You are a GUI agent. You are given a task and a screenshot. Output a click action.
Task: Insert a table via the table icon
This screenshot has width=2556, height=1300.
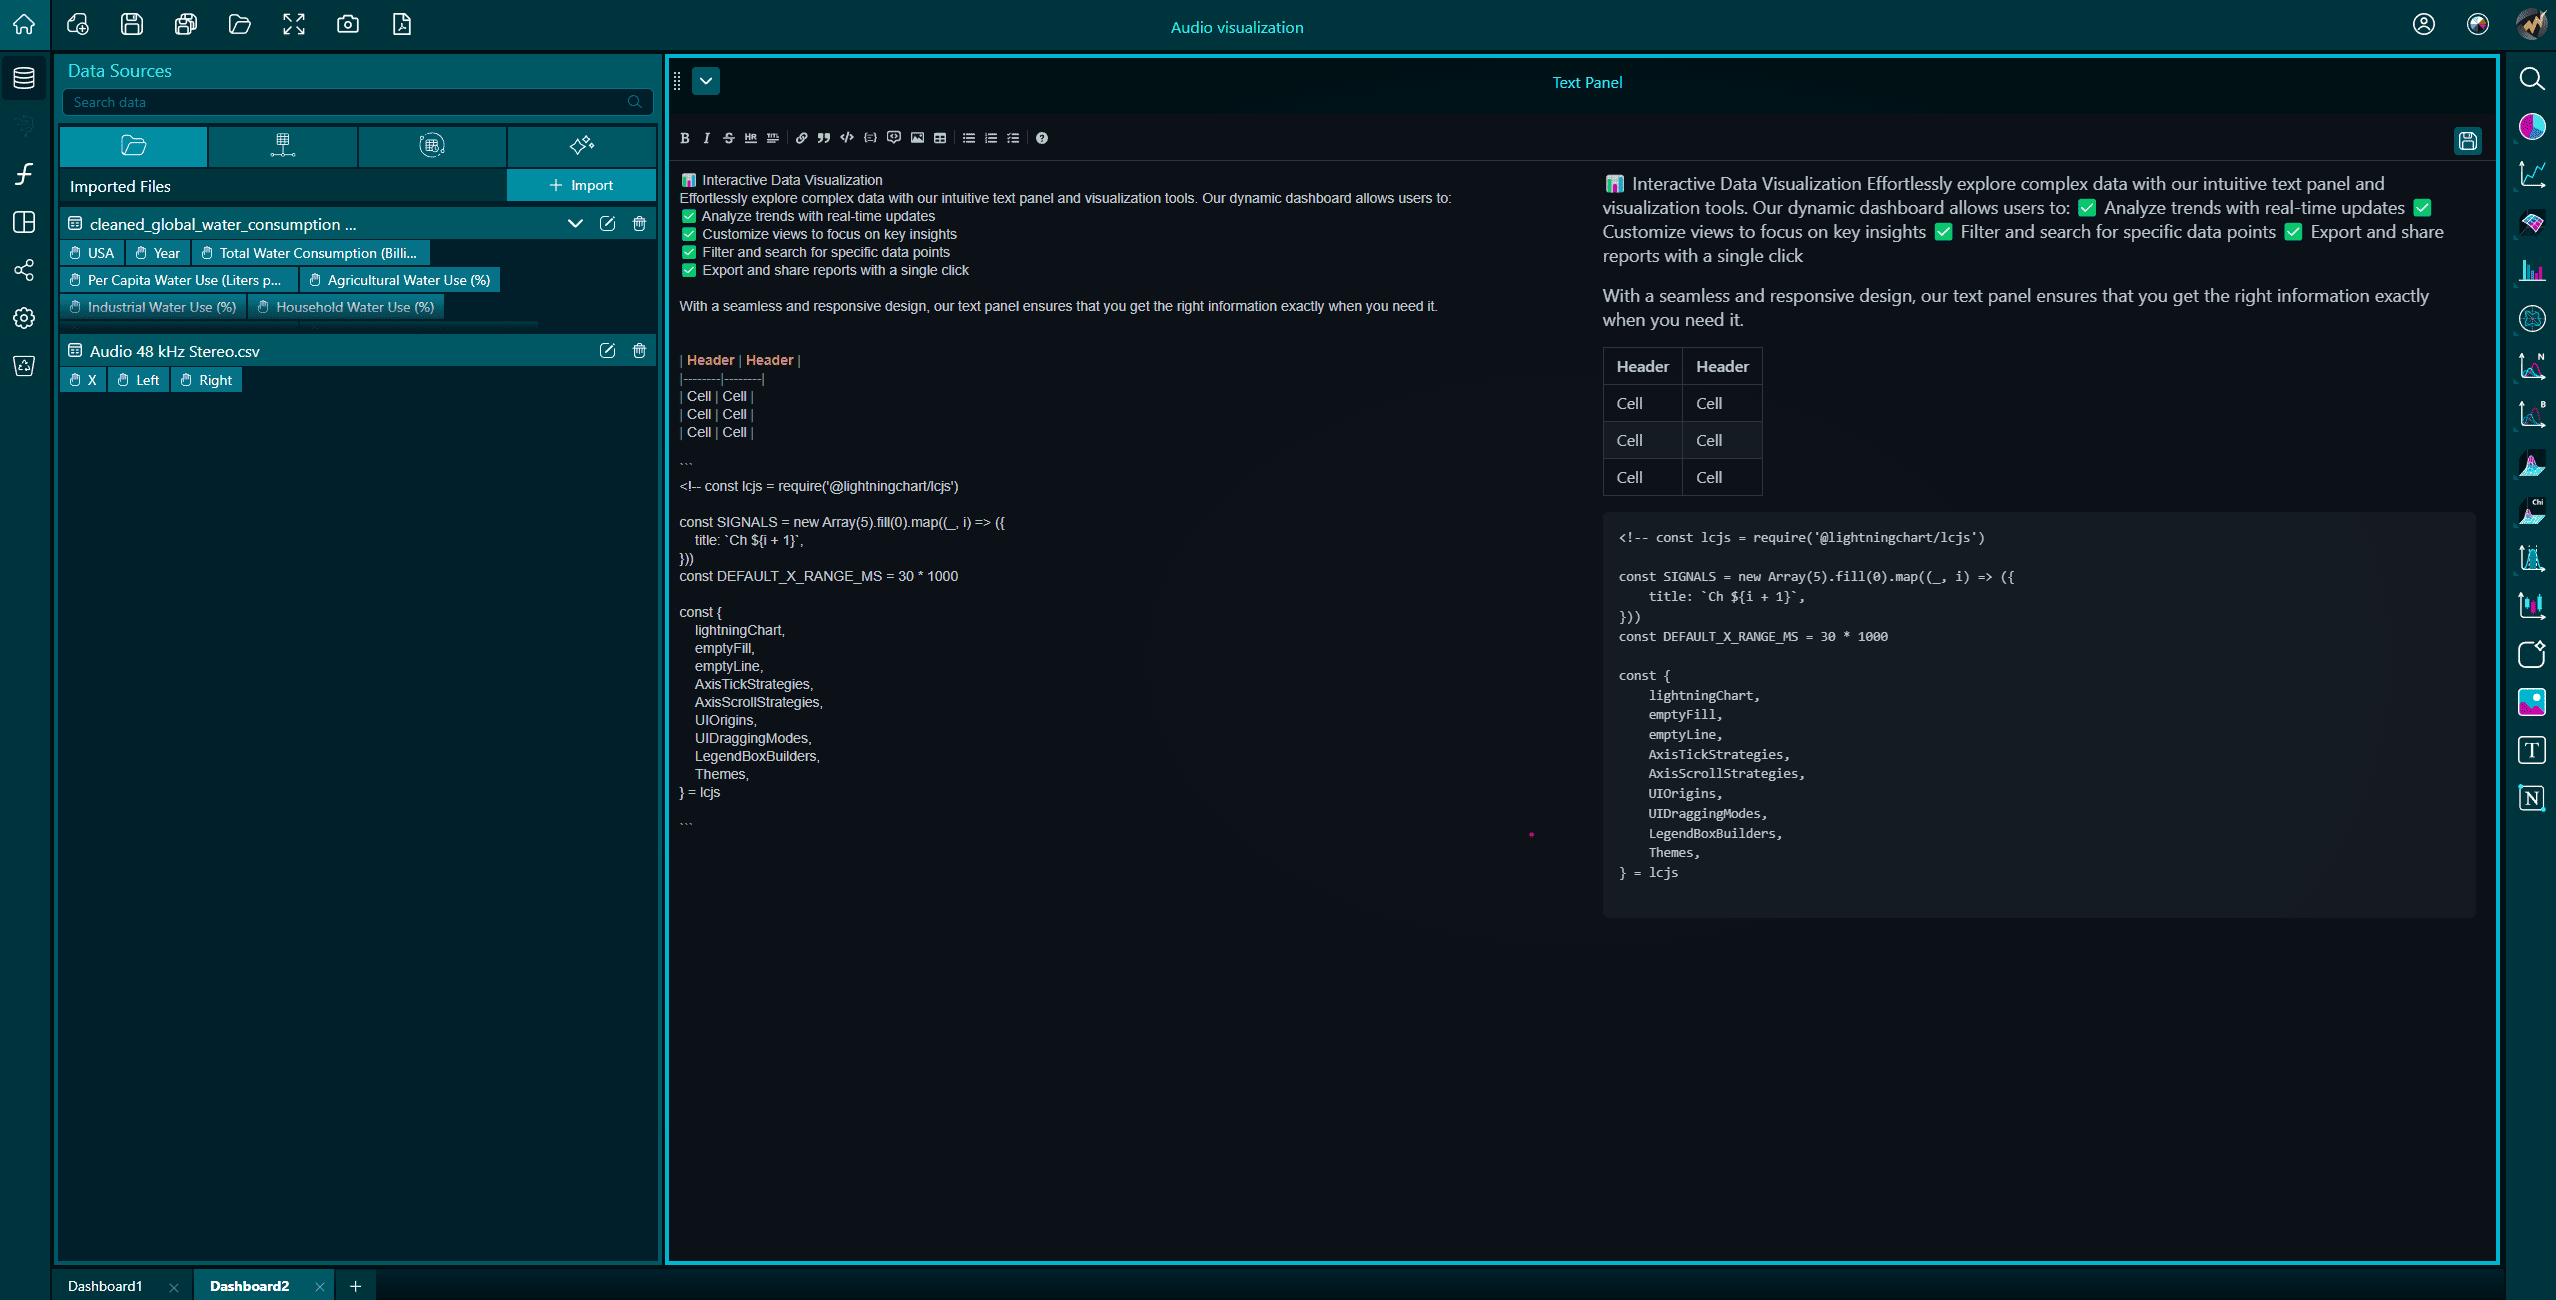click(x=940, y=138)
